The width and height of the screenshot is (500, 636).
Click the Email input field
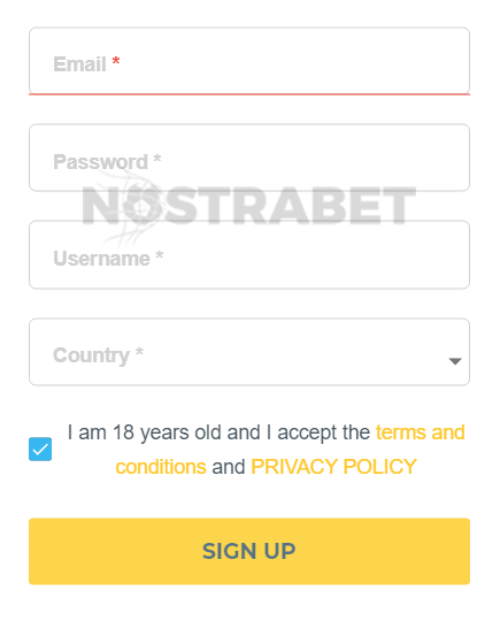pyautogui.click(x=249, y=61)
